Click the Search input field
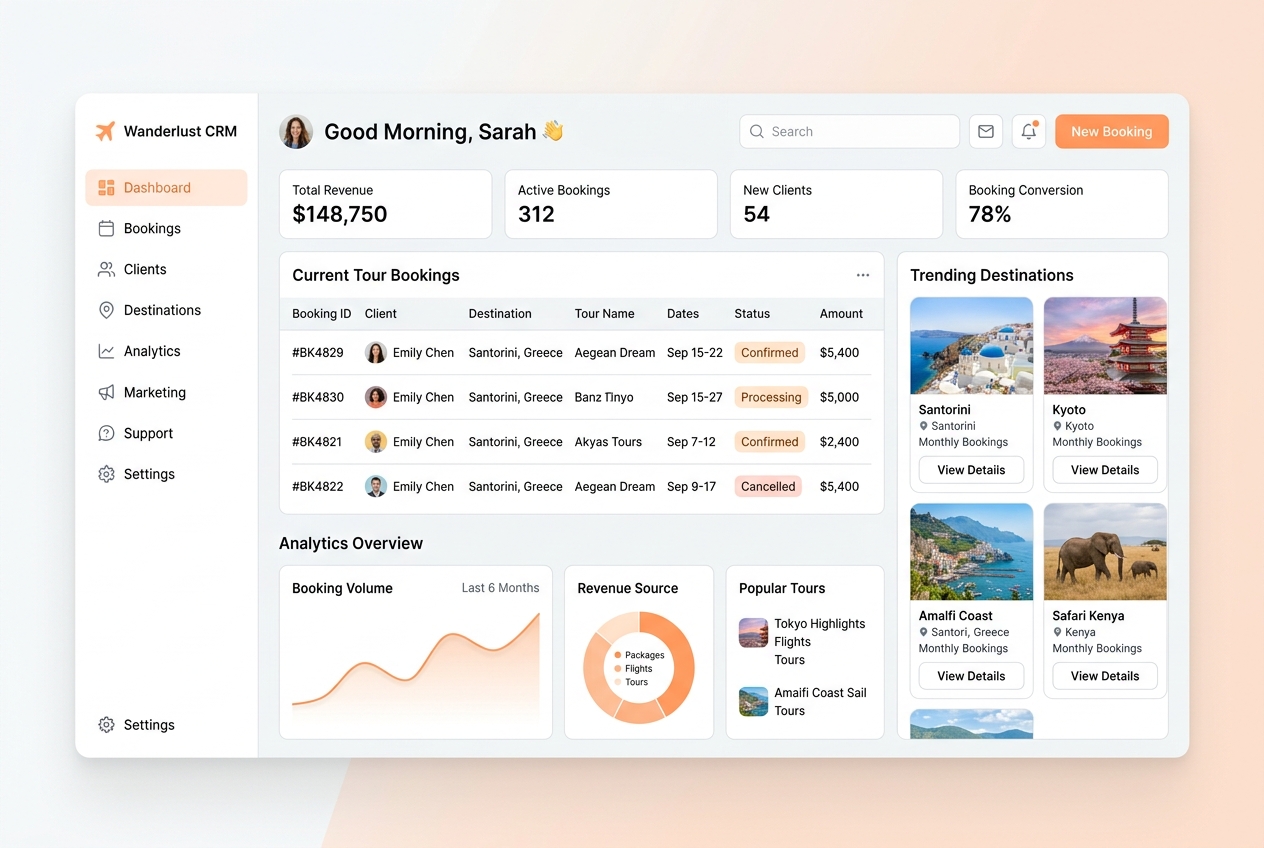The width and height of the screenshot is (1264, 848). 849,132
